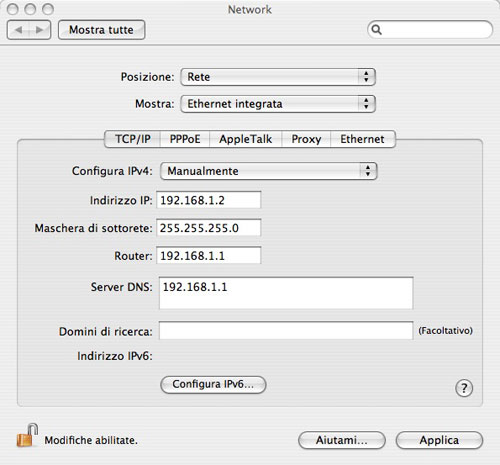Open the round question mark help button

tap(464, 388)
